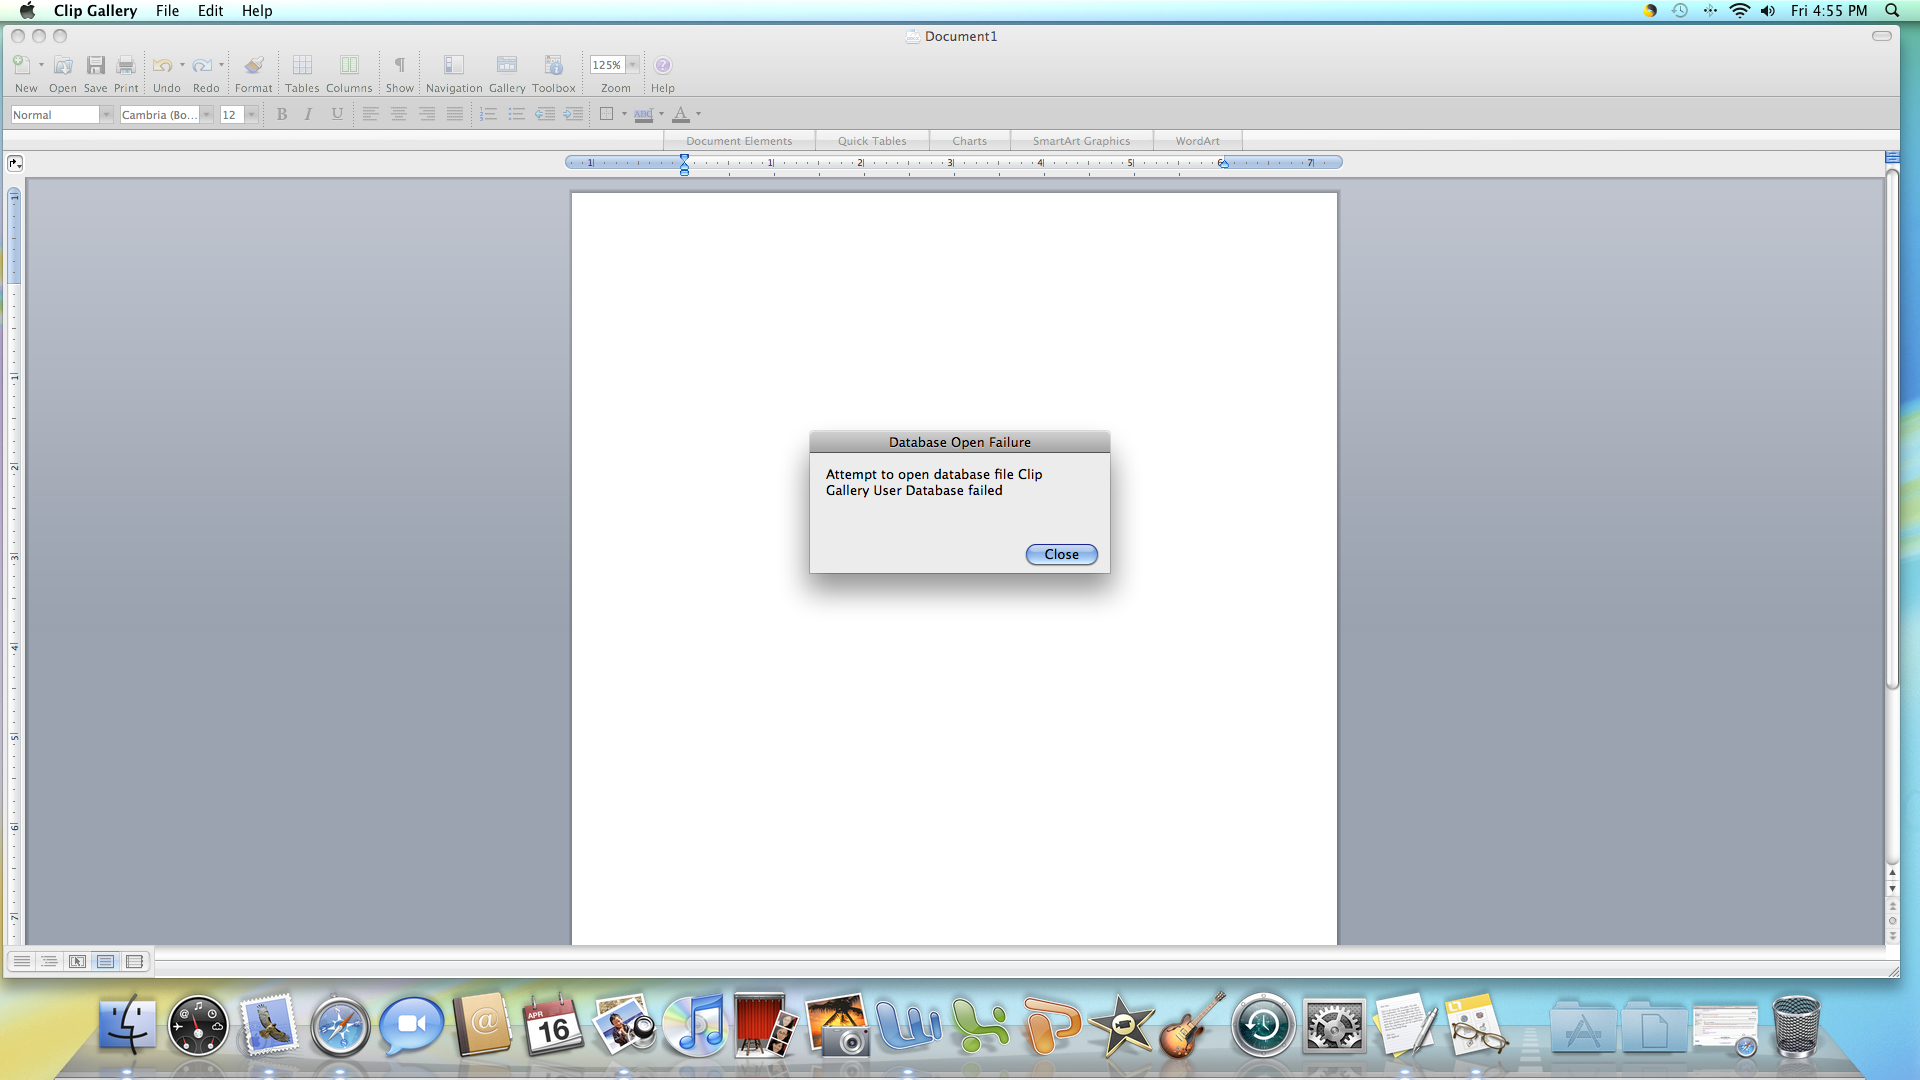The height and width of the screenshot is (1080, 1920).
Task: Click the Redo arrow icon
Action: coord(202,65)
